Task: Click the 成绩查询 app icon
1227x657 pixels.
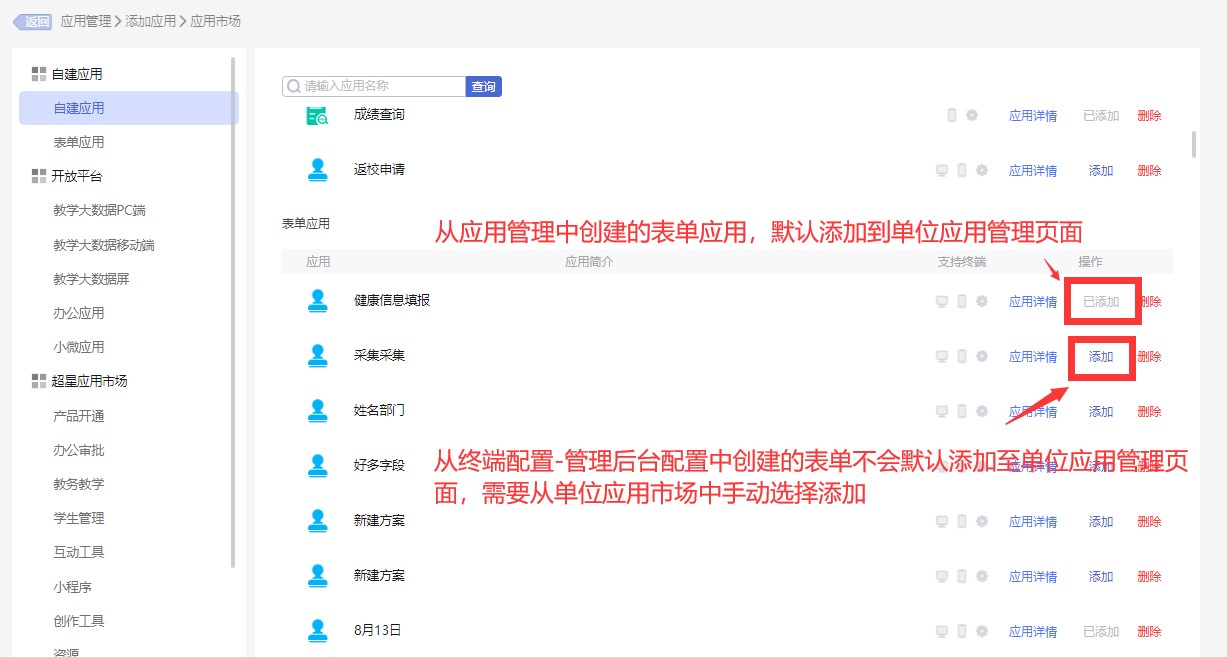Action: click(x=318, y=115)
